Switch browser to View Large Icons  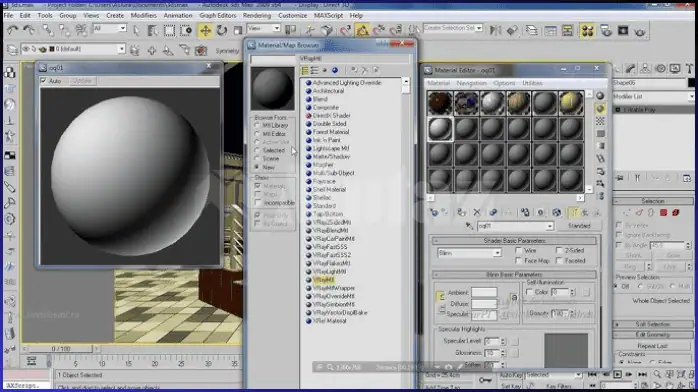(x=335, y=70)
